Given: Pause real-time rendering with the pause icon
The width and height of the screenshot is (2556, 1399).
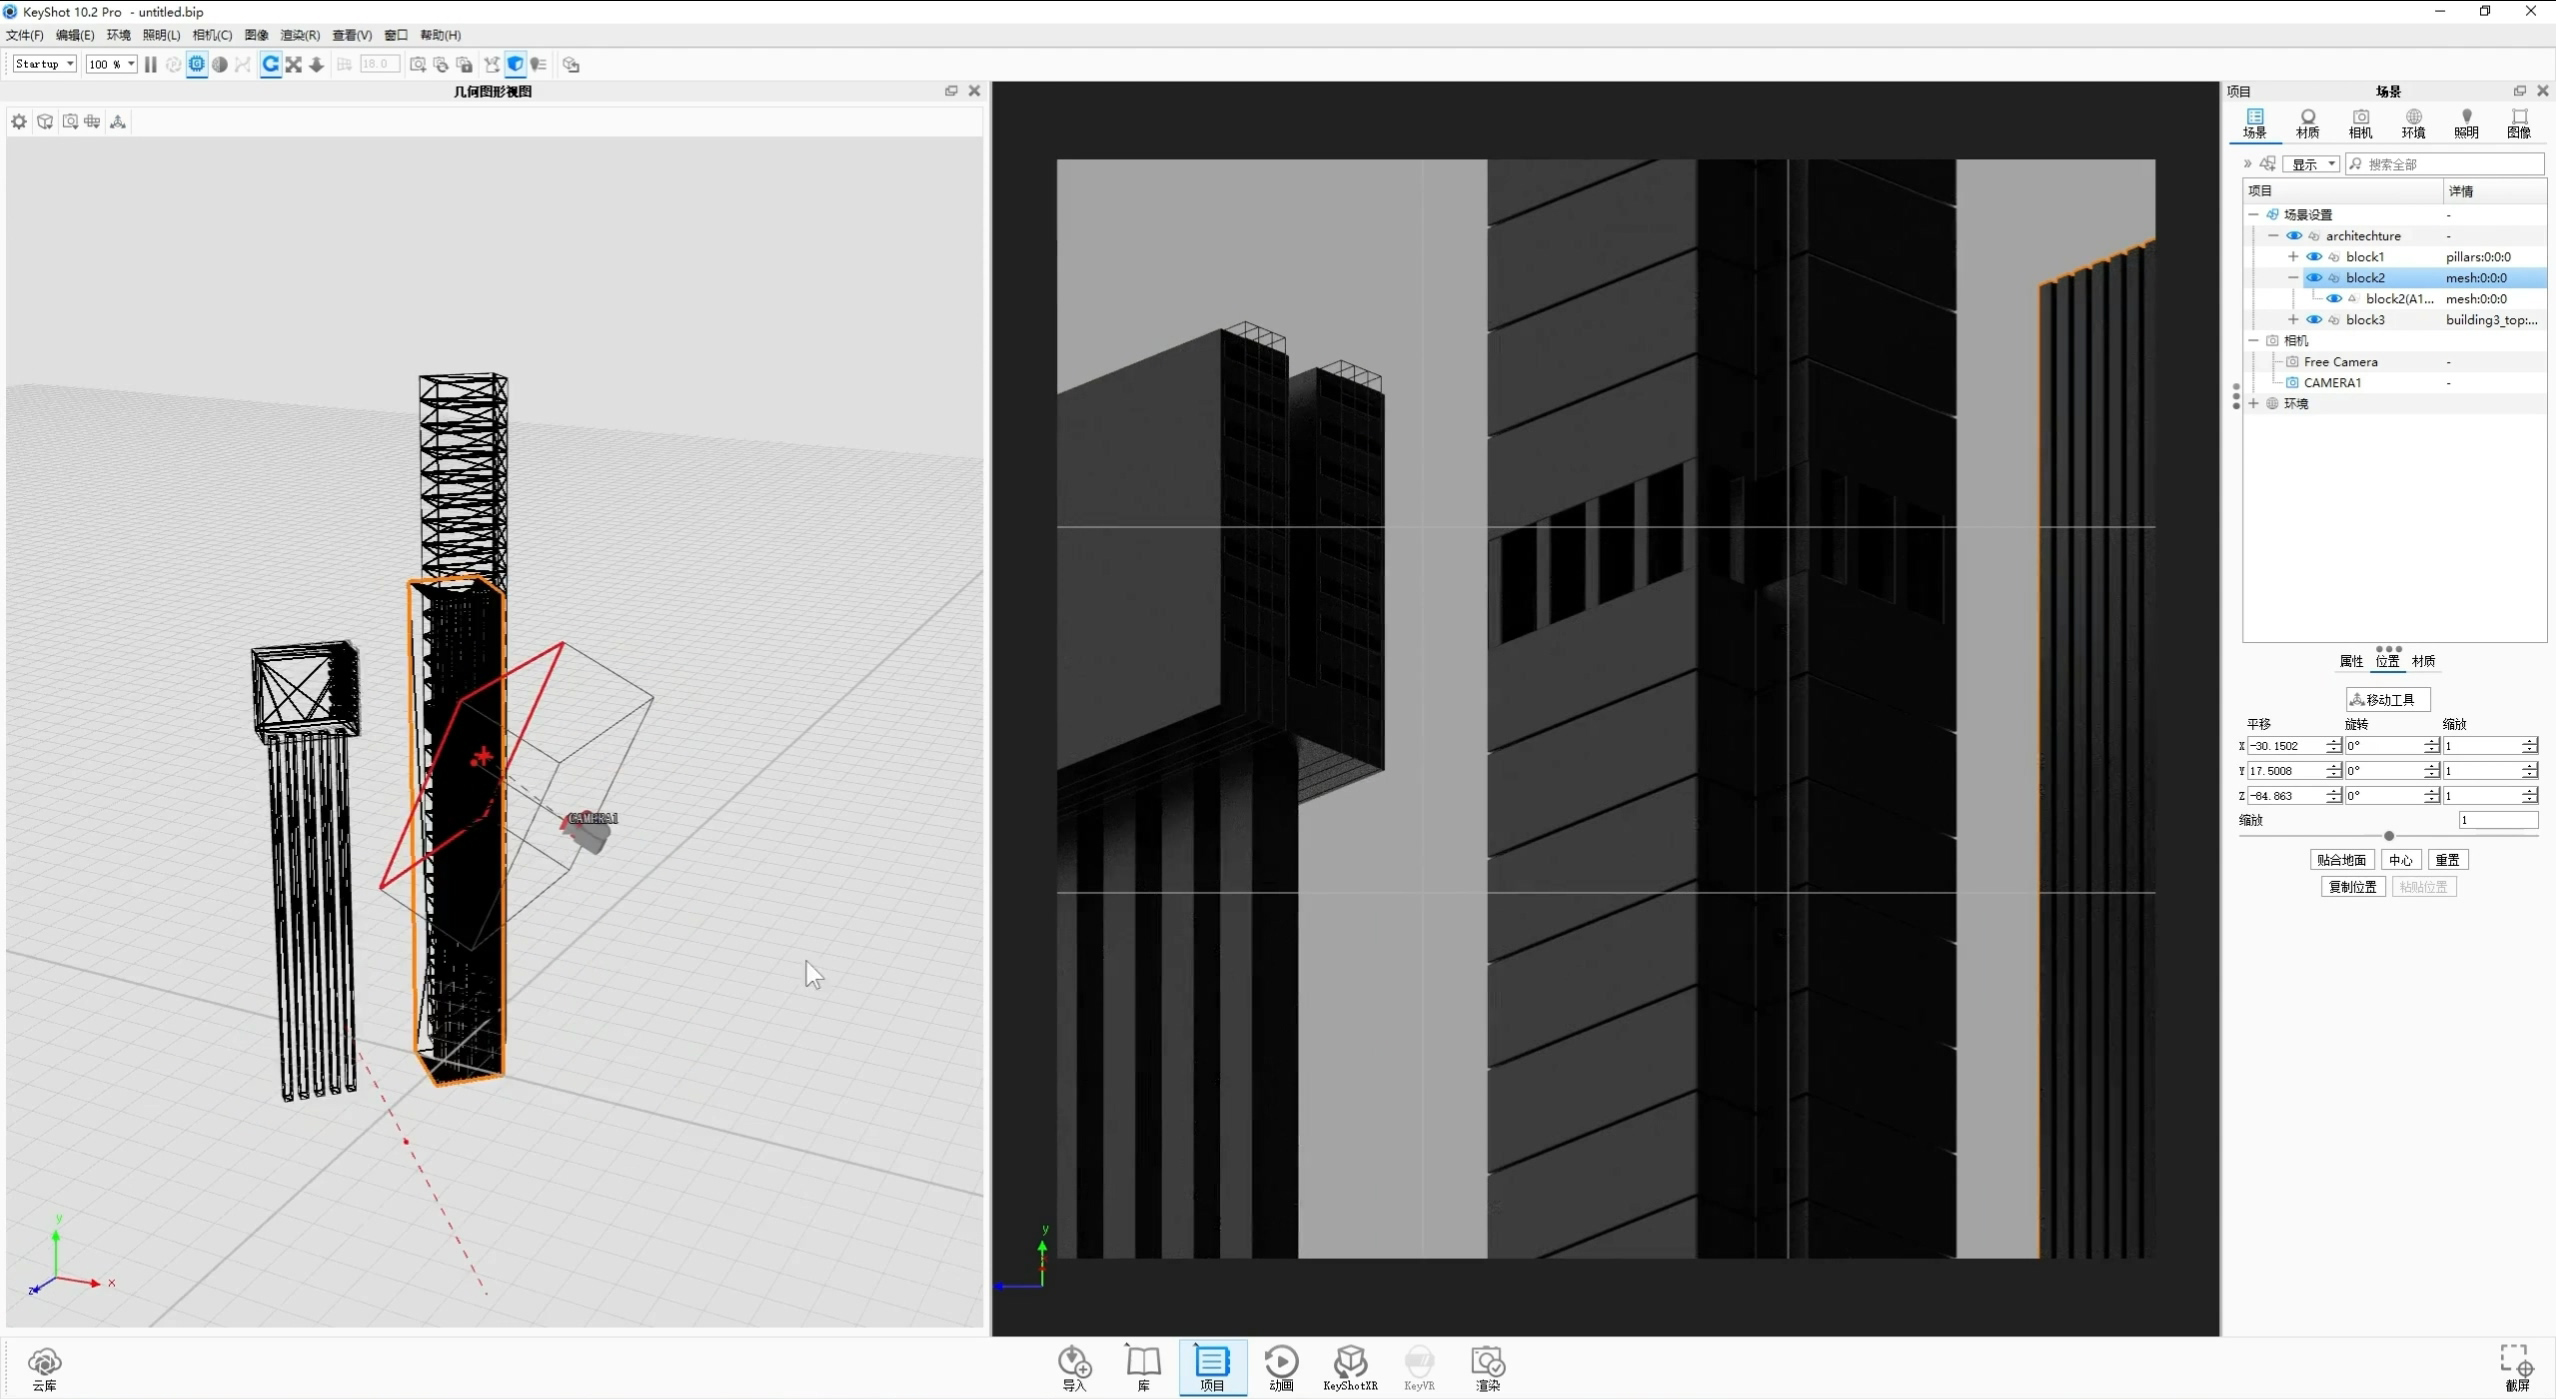Looking at the screenshot, I should (x=150, y=64).
